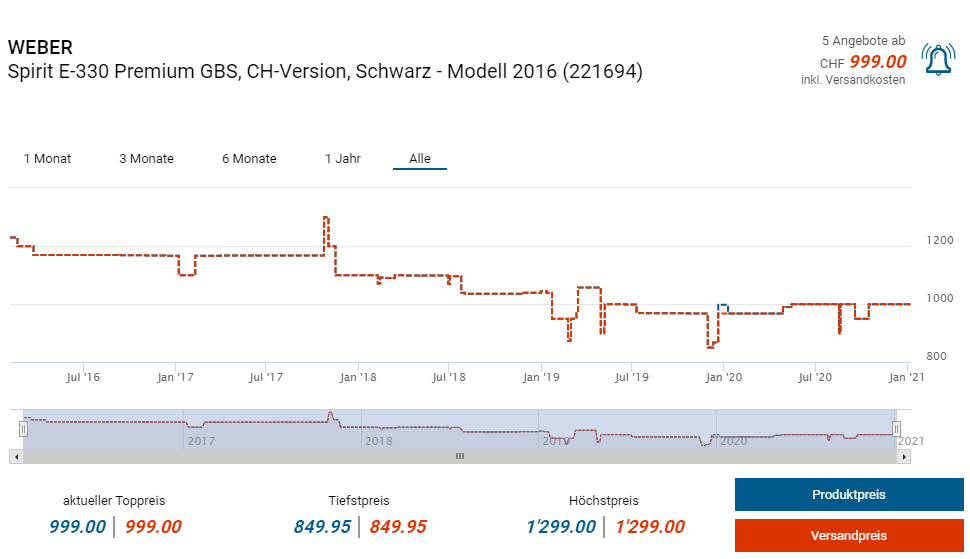Click the Höchstpreis 1'299.00 red value

(650, 527)
